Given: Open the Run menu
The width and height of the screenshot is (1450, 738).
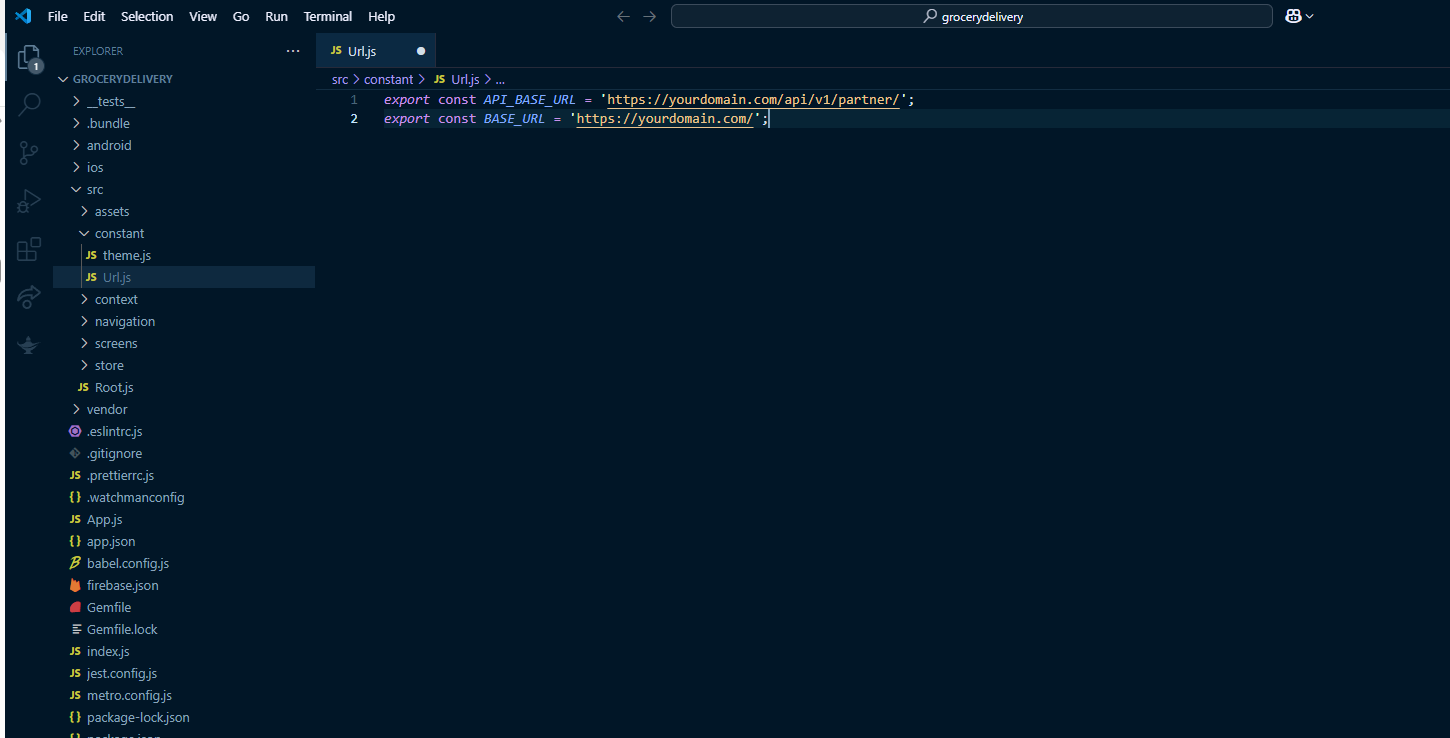Looking at the screenshot, I should click(x=277, y=16).
